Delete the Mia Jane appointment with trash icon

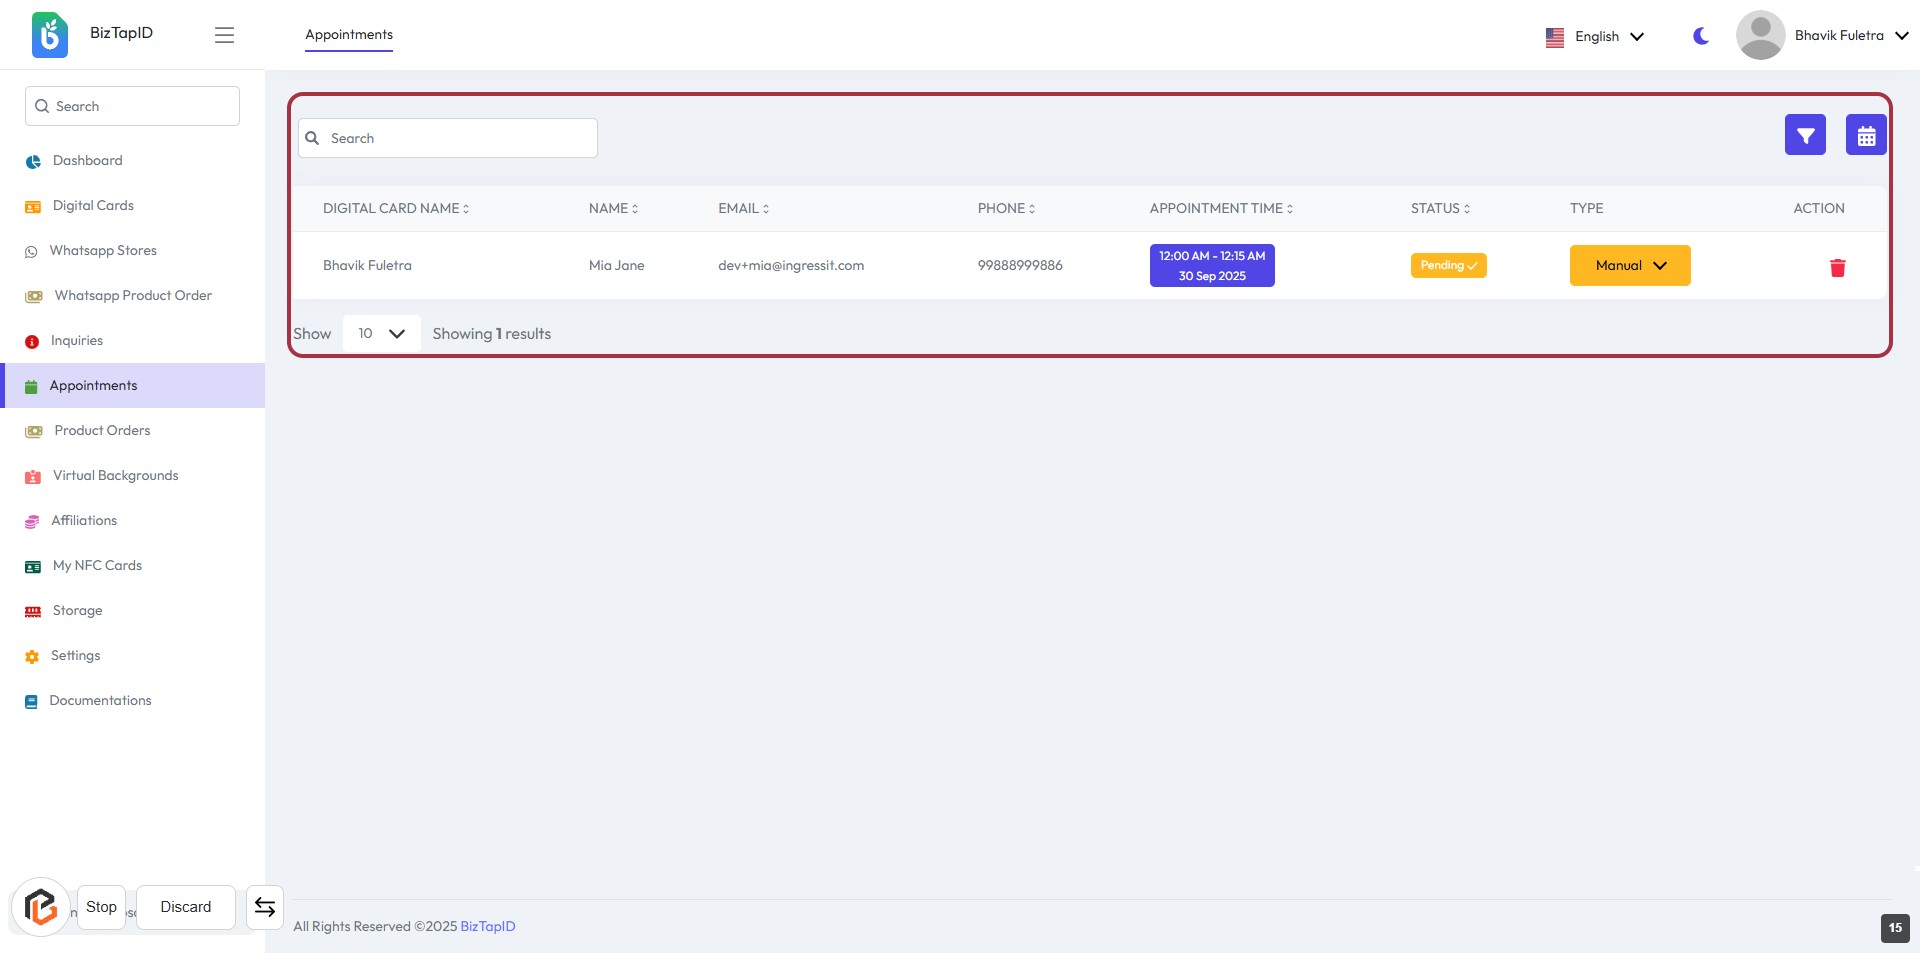click(x=1837, y=267)
